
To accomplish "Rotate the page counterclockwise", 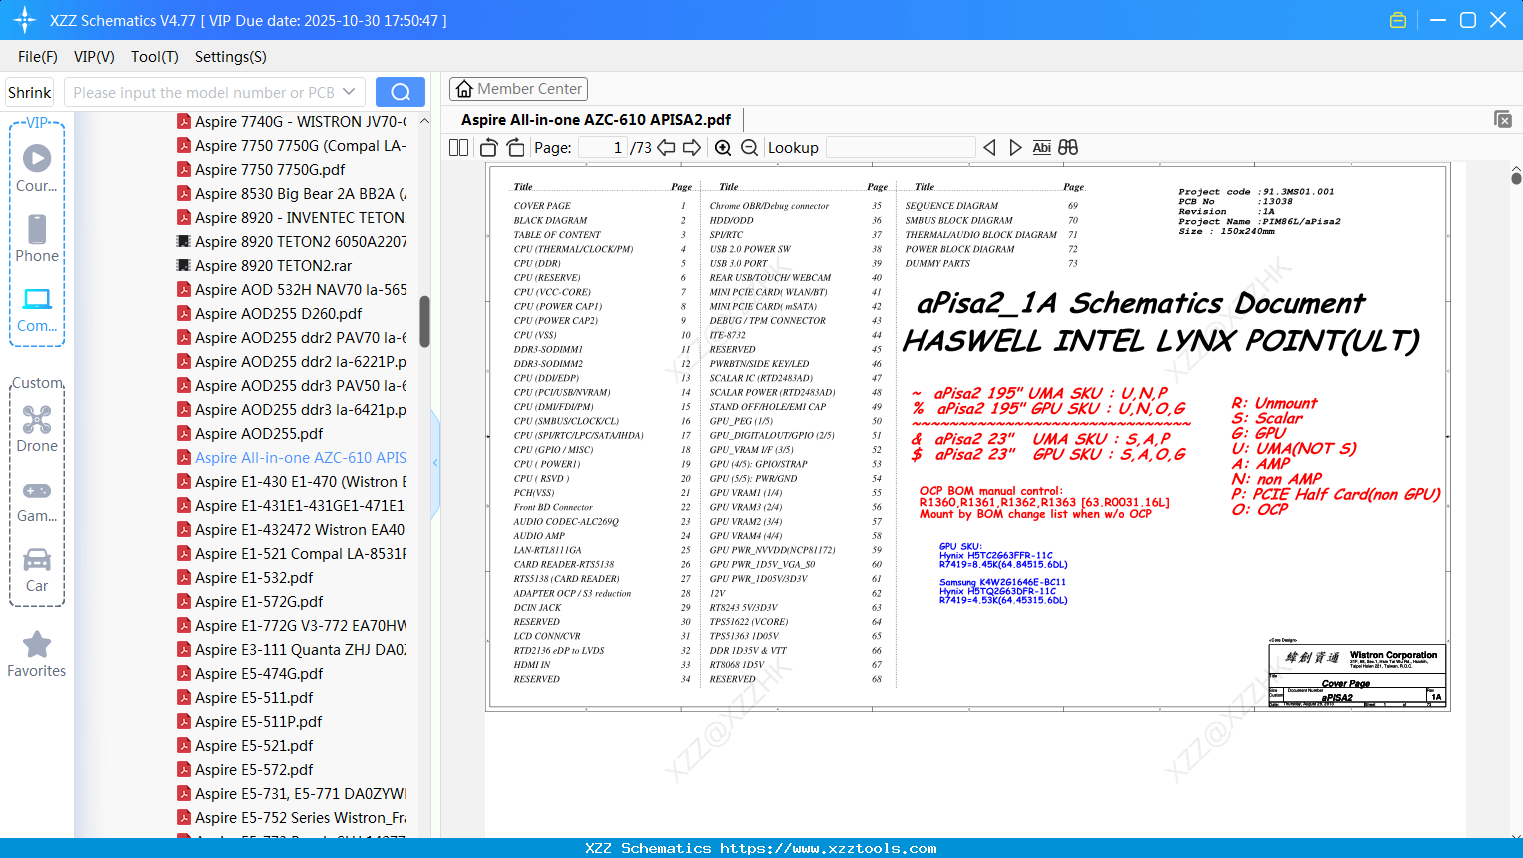I will (489, 148).
